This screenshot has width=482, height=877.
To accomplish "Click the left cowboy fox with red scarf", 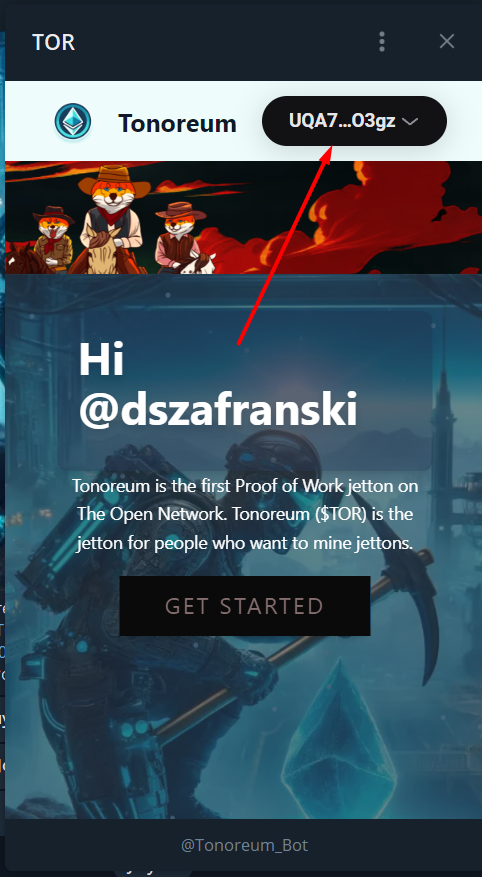I will (x=51, y=238).
